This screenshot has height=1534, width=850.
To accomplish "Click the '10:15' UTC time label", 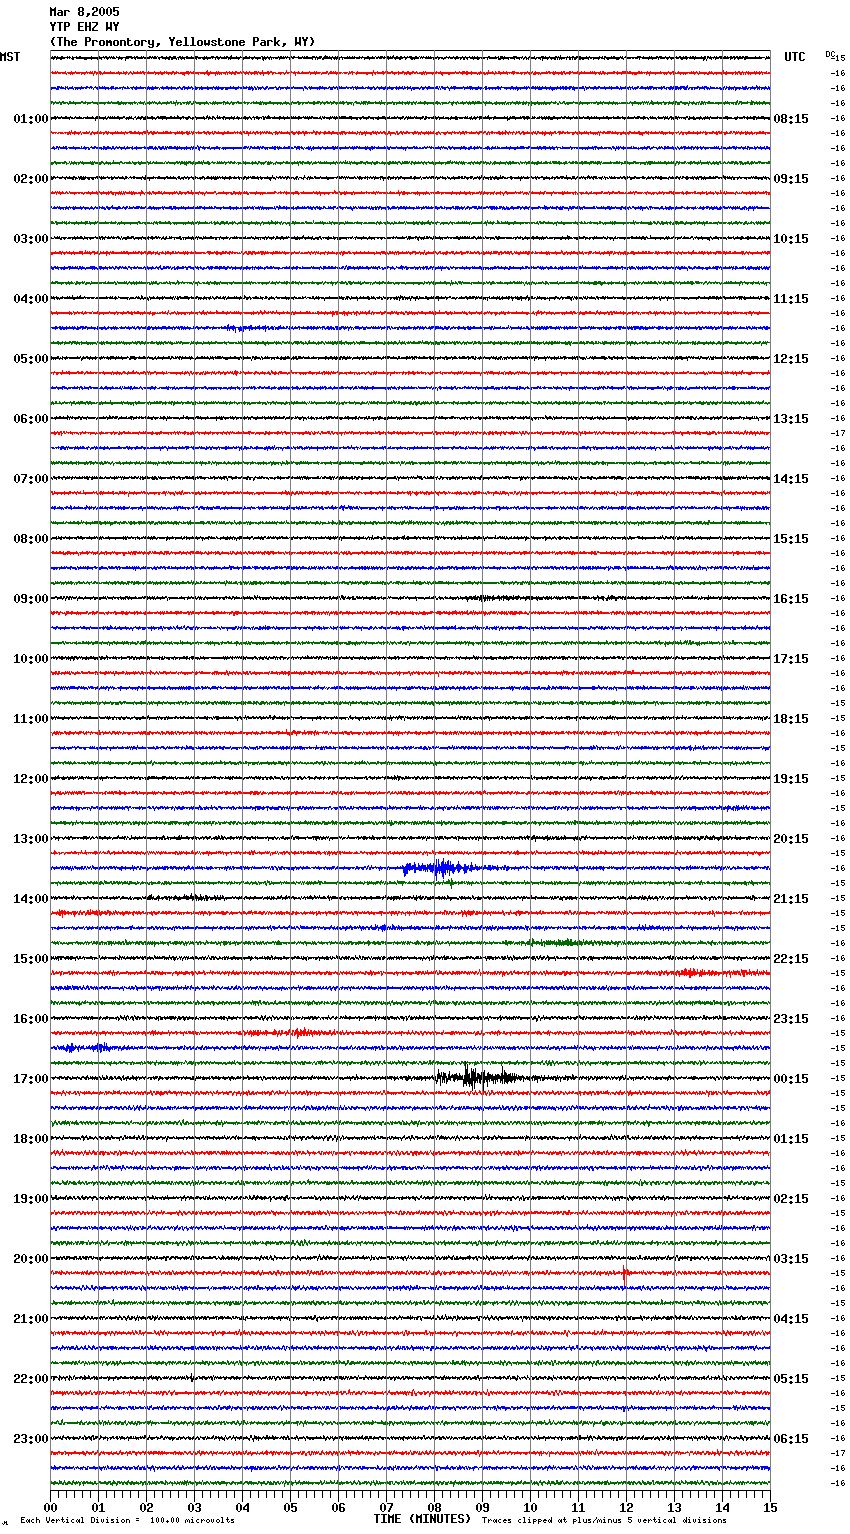I will point(791,239).
